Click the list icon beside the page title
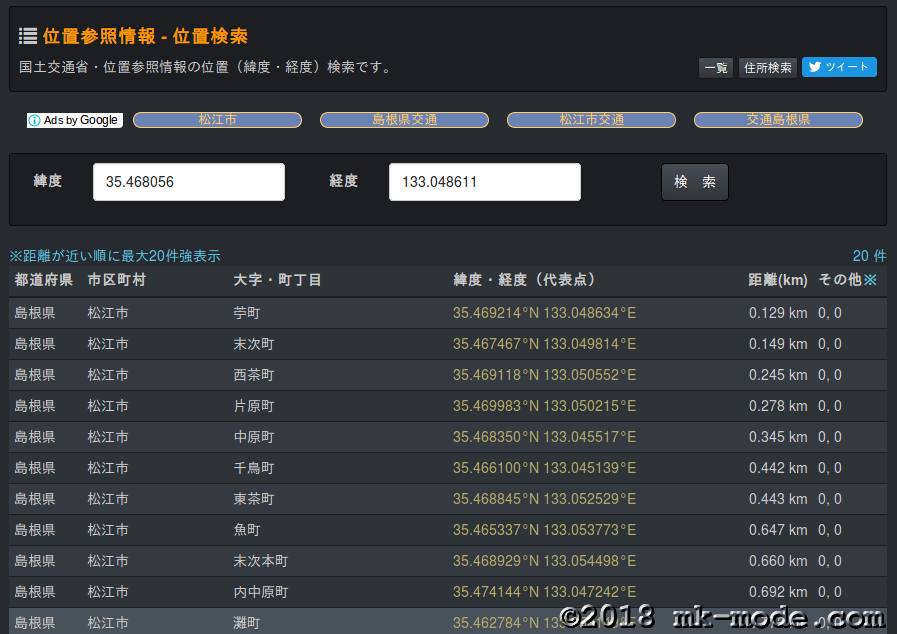 pyautogui.click(x=28, y=36)
